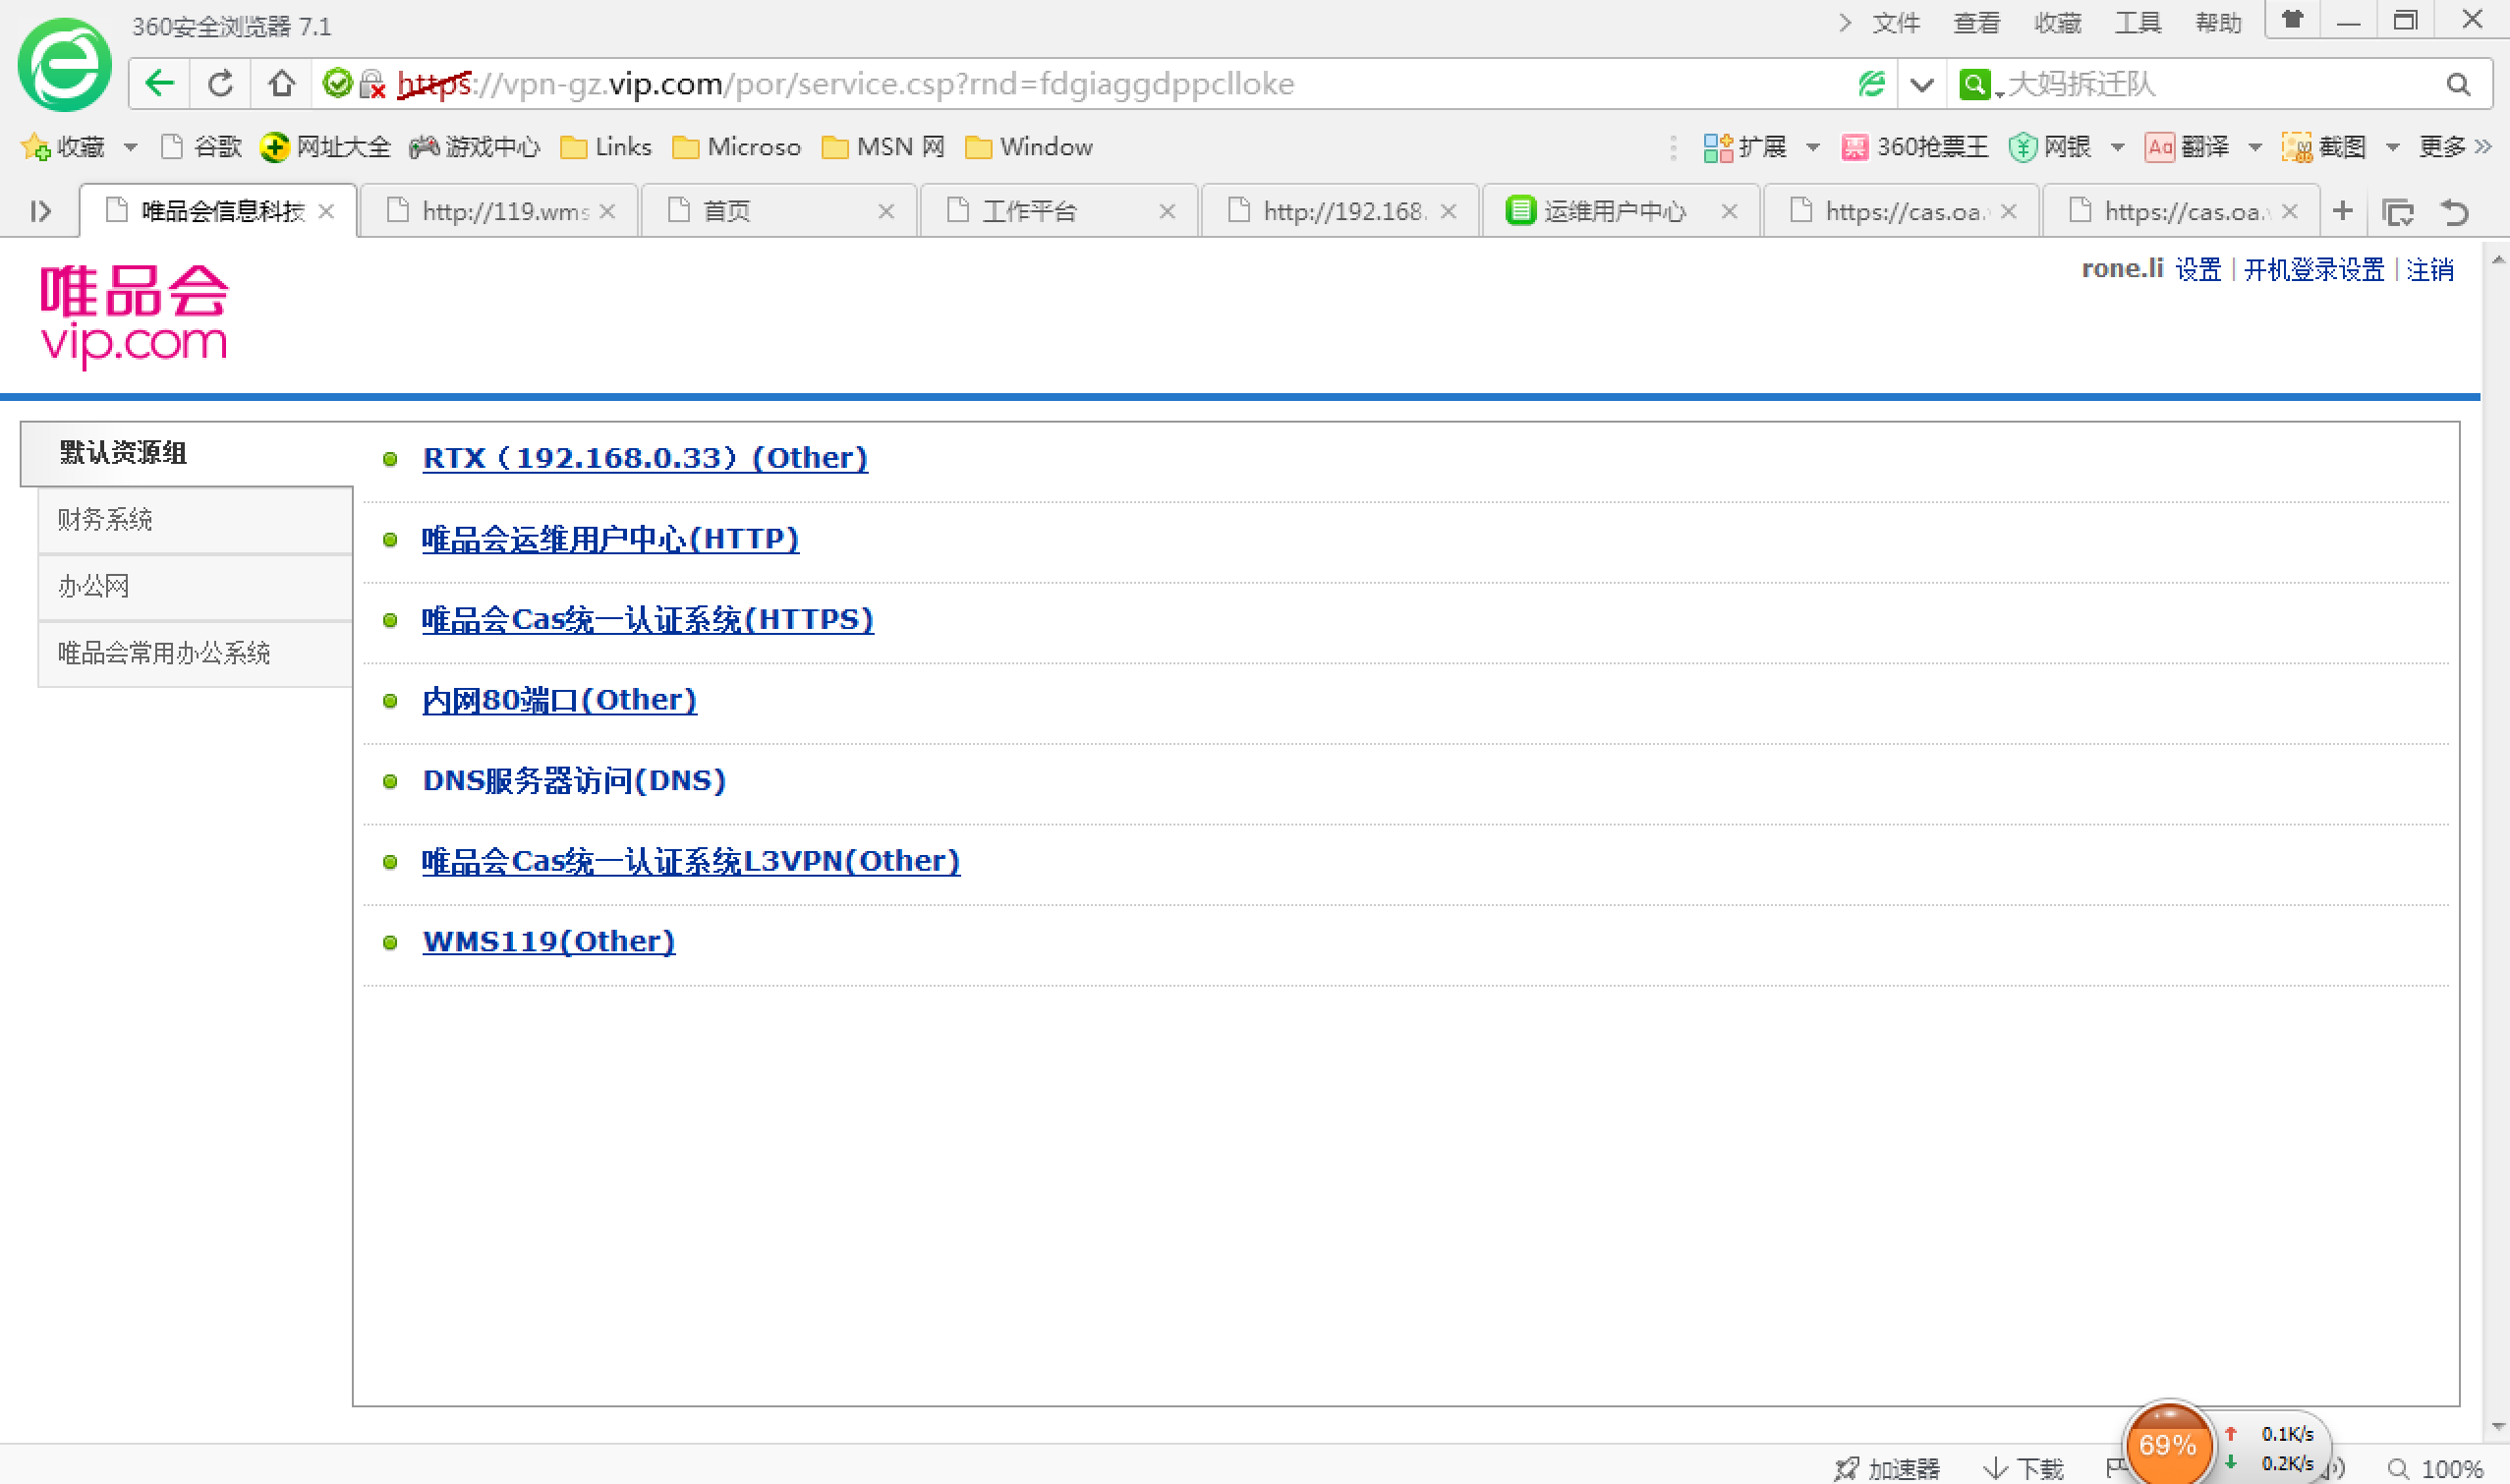Open the 下载 downloads manager
Screen dimensions: 2510x1484
coord(2024,1468)
